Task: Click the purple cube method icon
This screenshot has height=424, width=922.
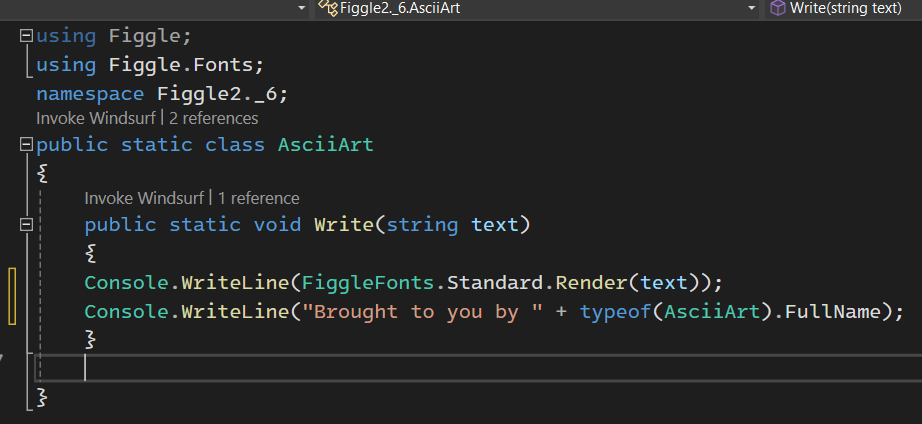Action: 778,8
